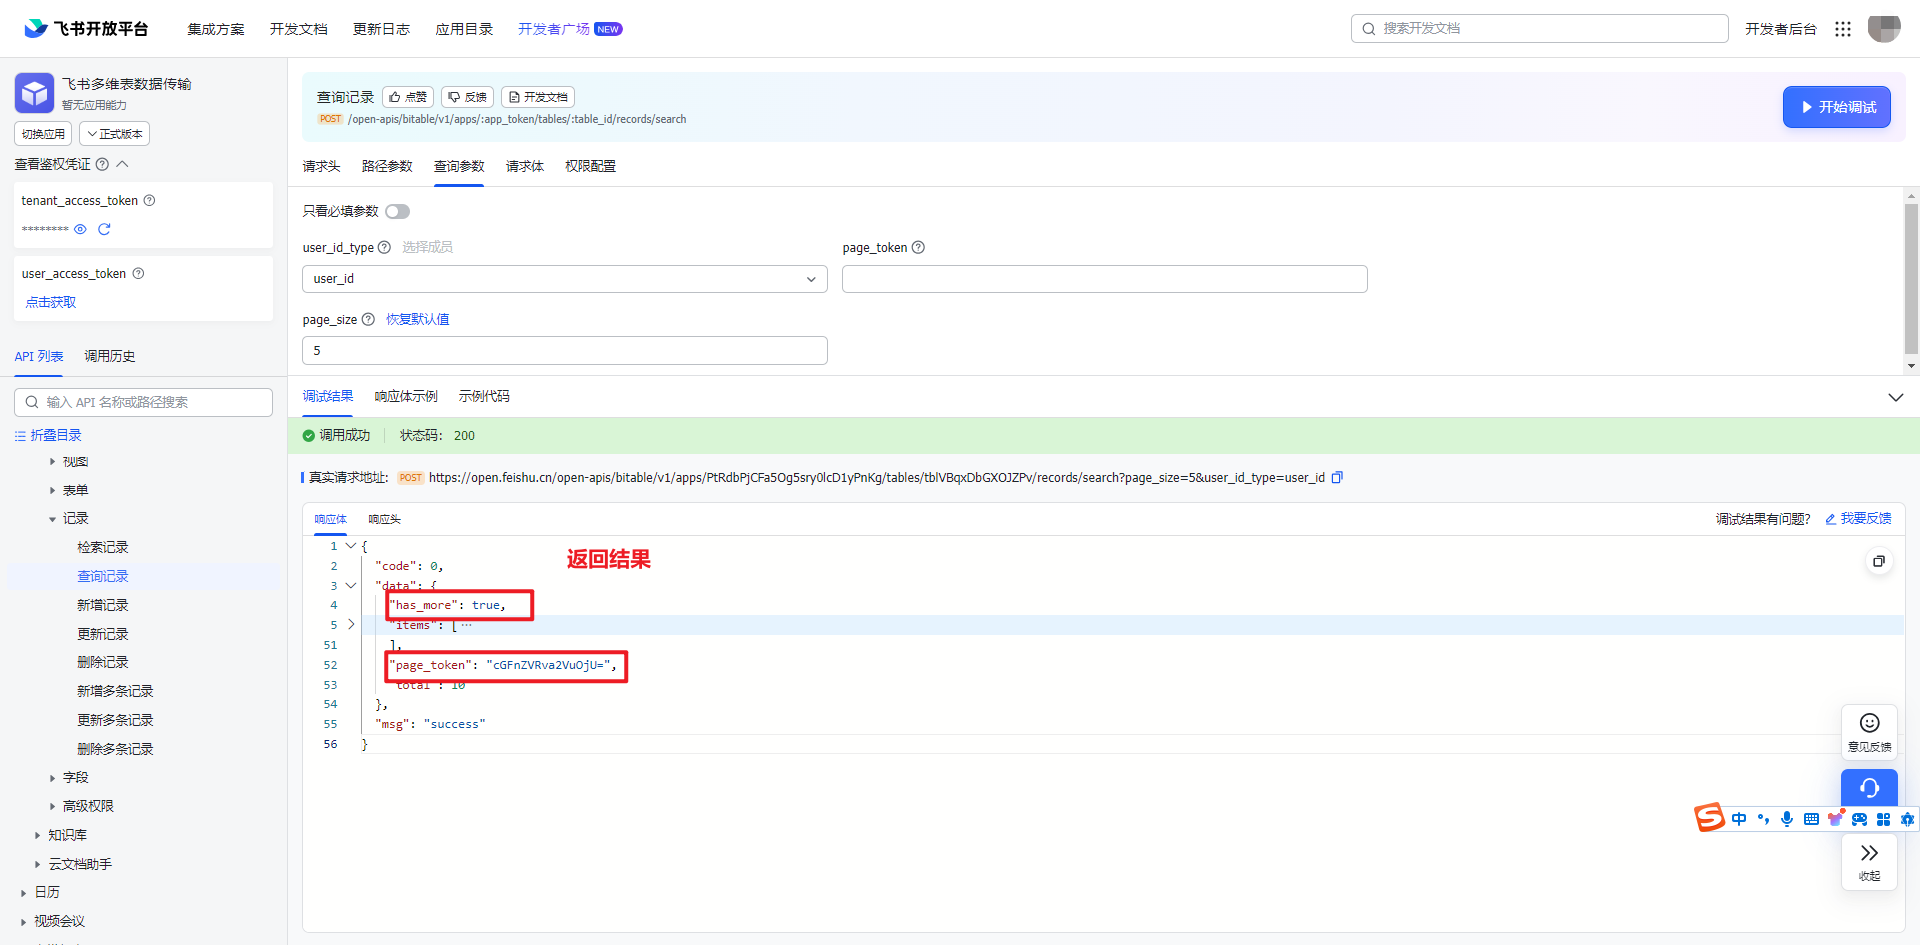Switch to 请求头 tab
1920x945 pixels.
pos(321,166)
